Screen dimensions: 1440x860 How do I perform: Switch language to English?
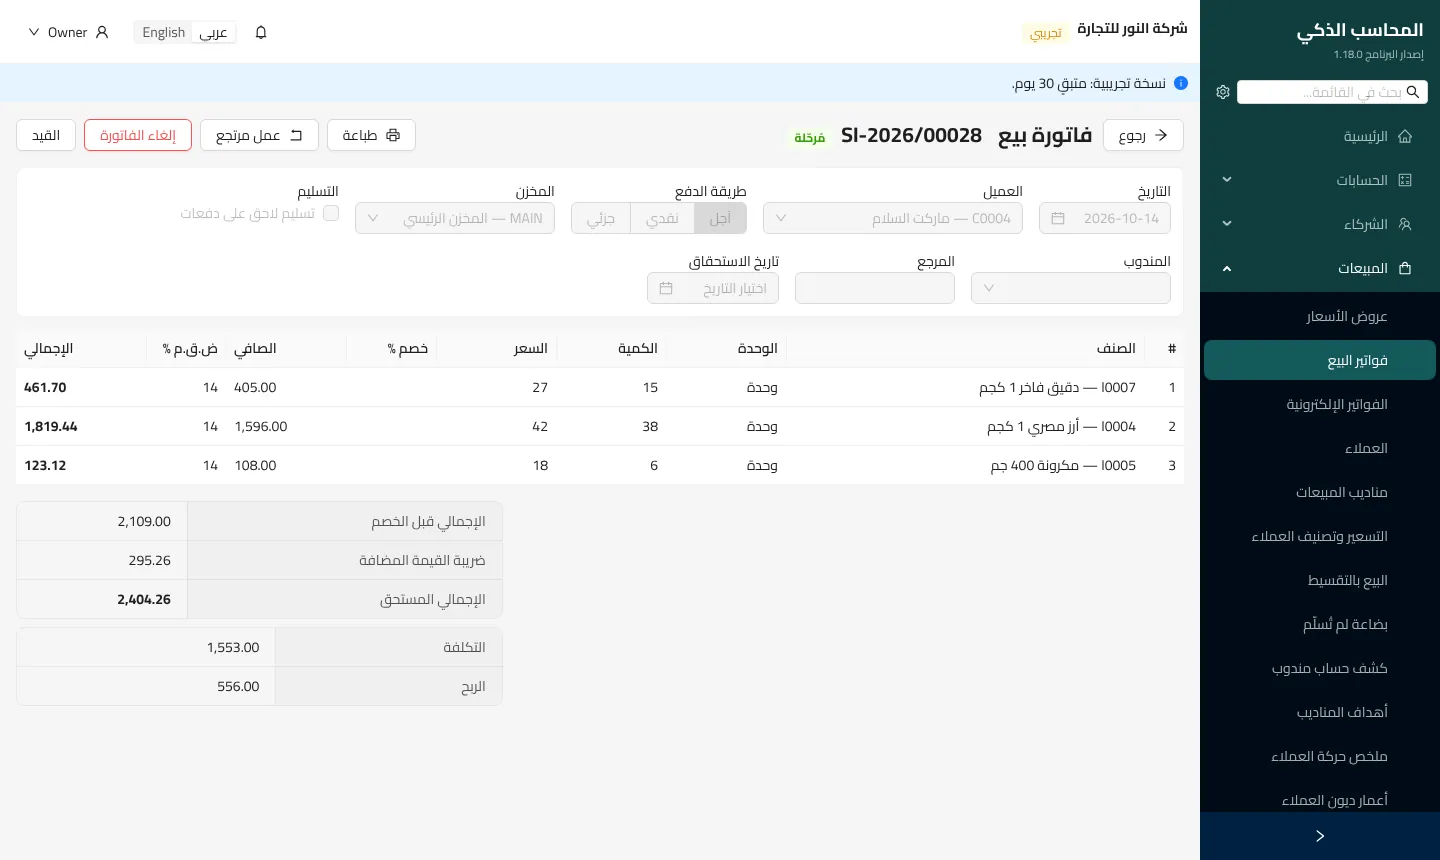click(163, 32)
